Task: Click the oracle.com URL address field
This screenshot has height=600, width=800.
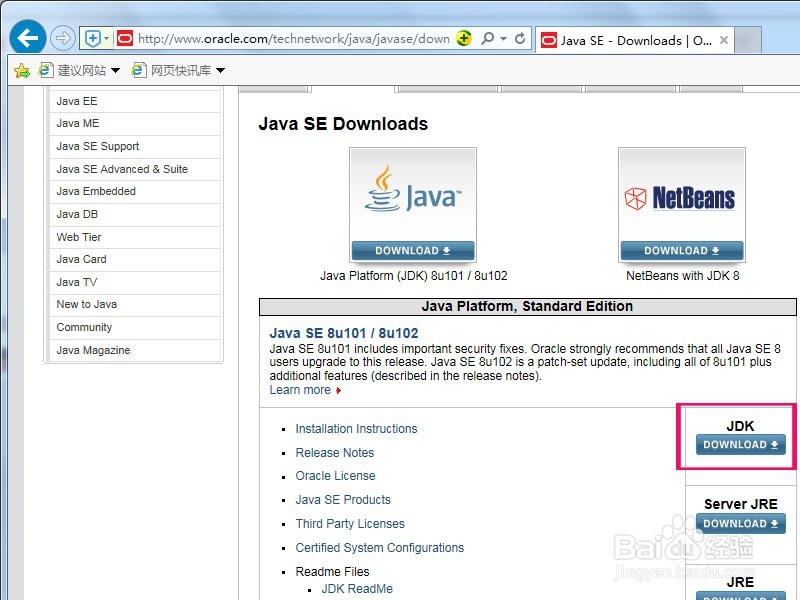Action: (x=293, y=39)
